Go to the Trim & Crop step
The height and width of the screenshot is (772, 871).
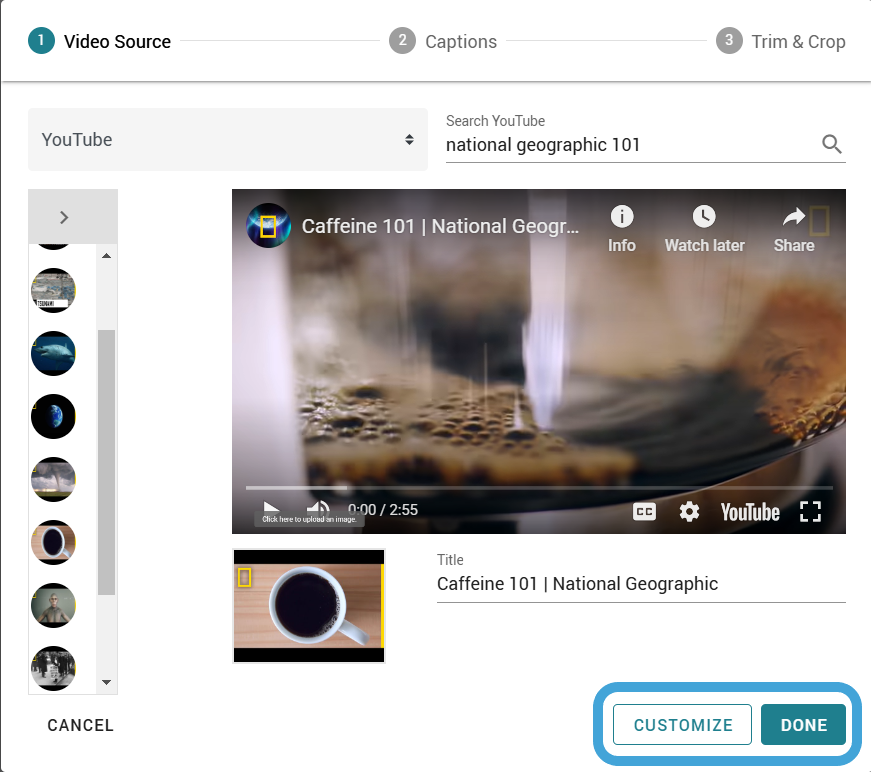pyautogui.click(x=780, y=41)
